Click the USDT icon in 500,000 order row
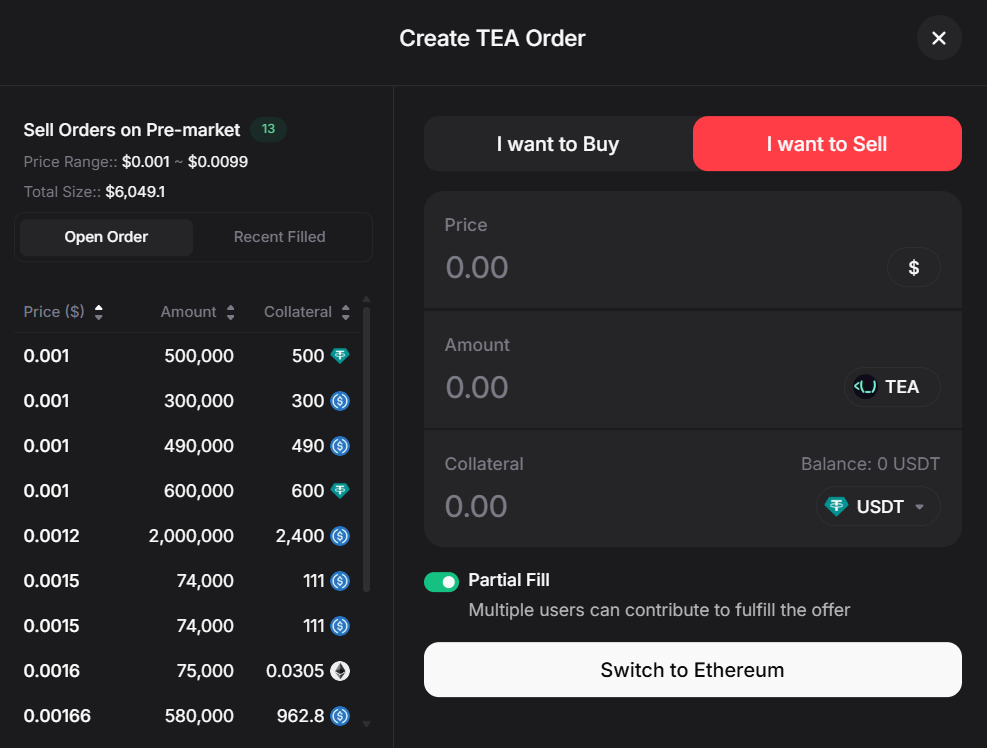Image resolution: width=987 pixels, height=748 pixels. point(340,356)
